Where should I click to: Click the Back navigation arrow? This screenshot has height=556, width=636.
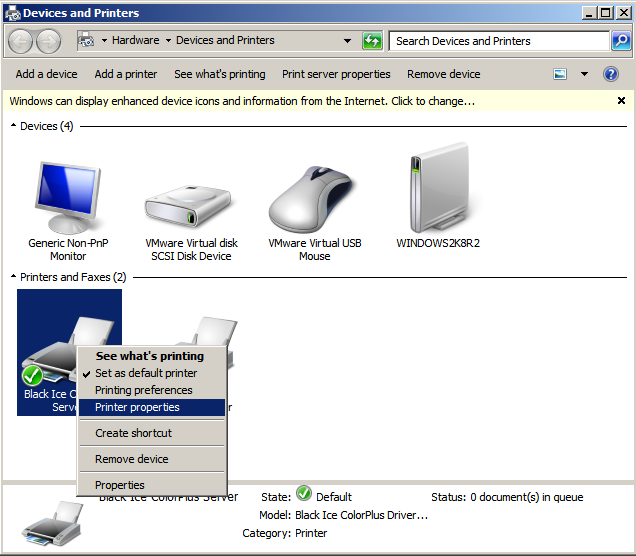(x=21, y=41)
